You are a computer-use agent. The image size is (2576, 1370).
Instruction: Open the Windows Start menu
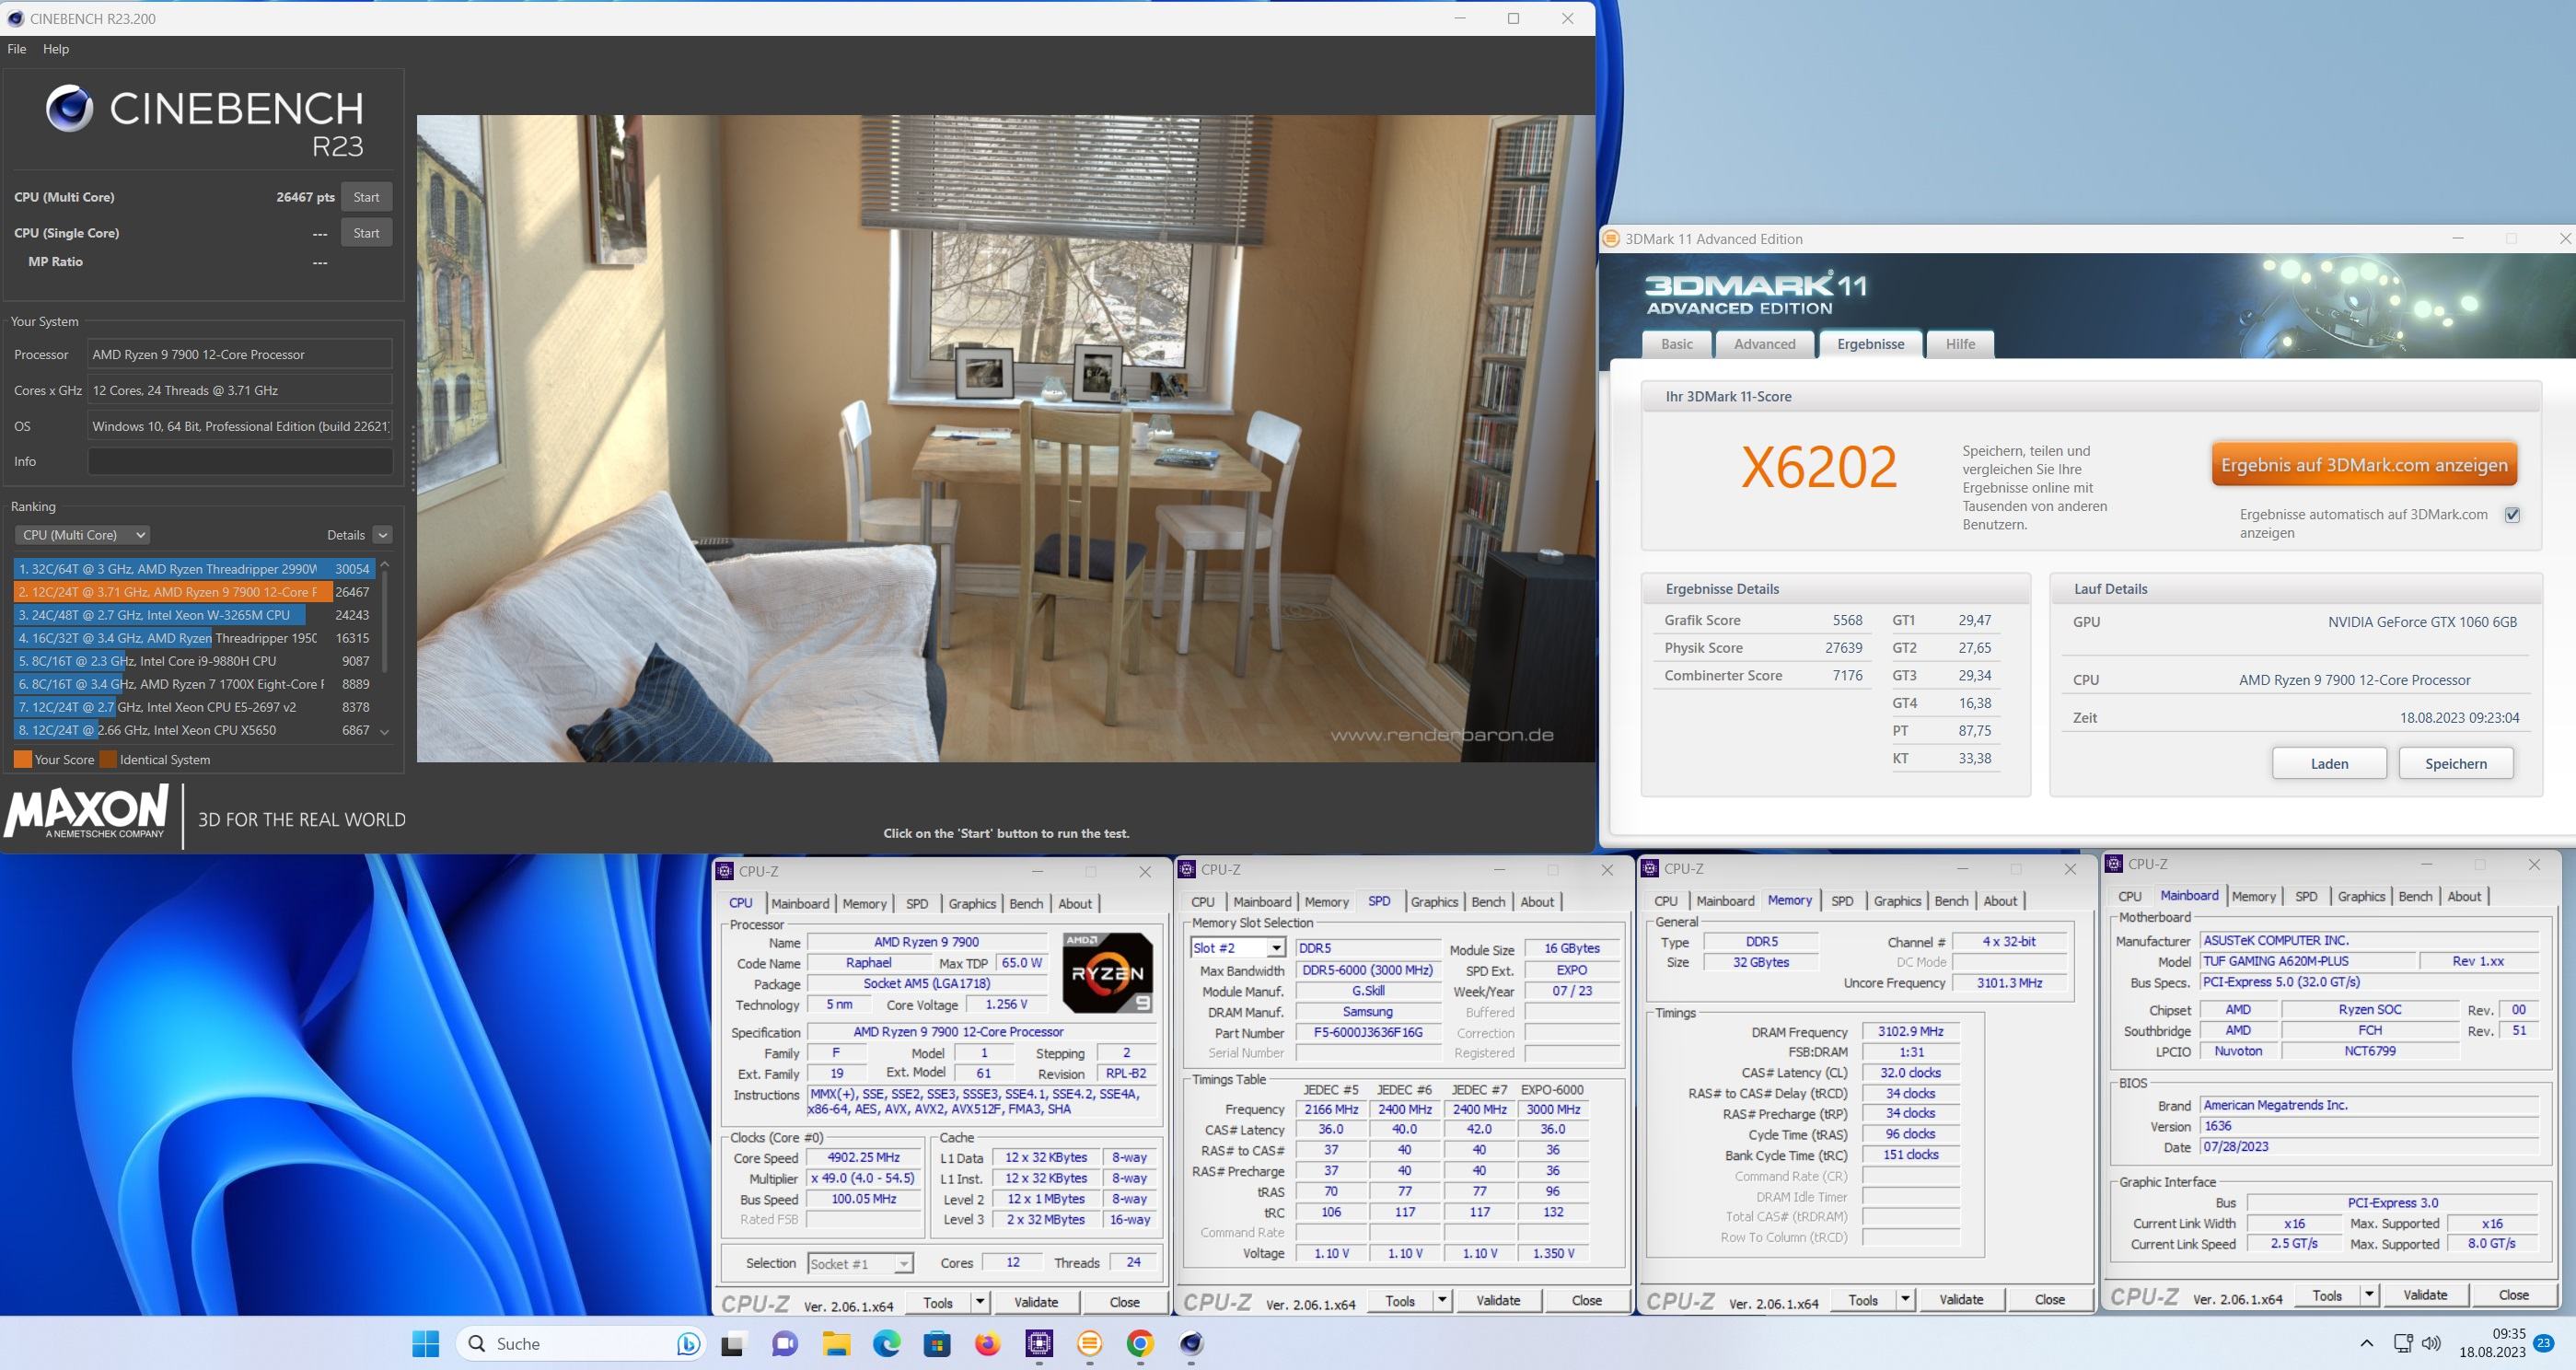pos(425,1343)
